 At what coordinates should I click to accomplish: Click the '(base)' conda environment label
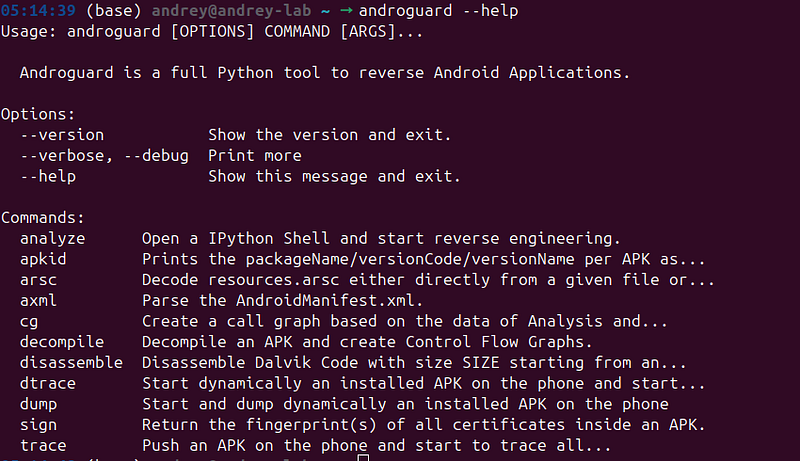tap(113, 11)
